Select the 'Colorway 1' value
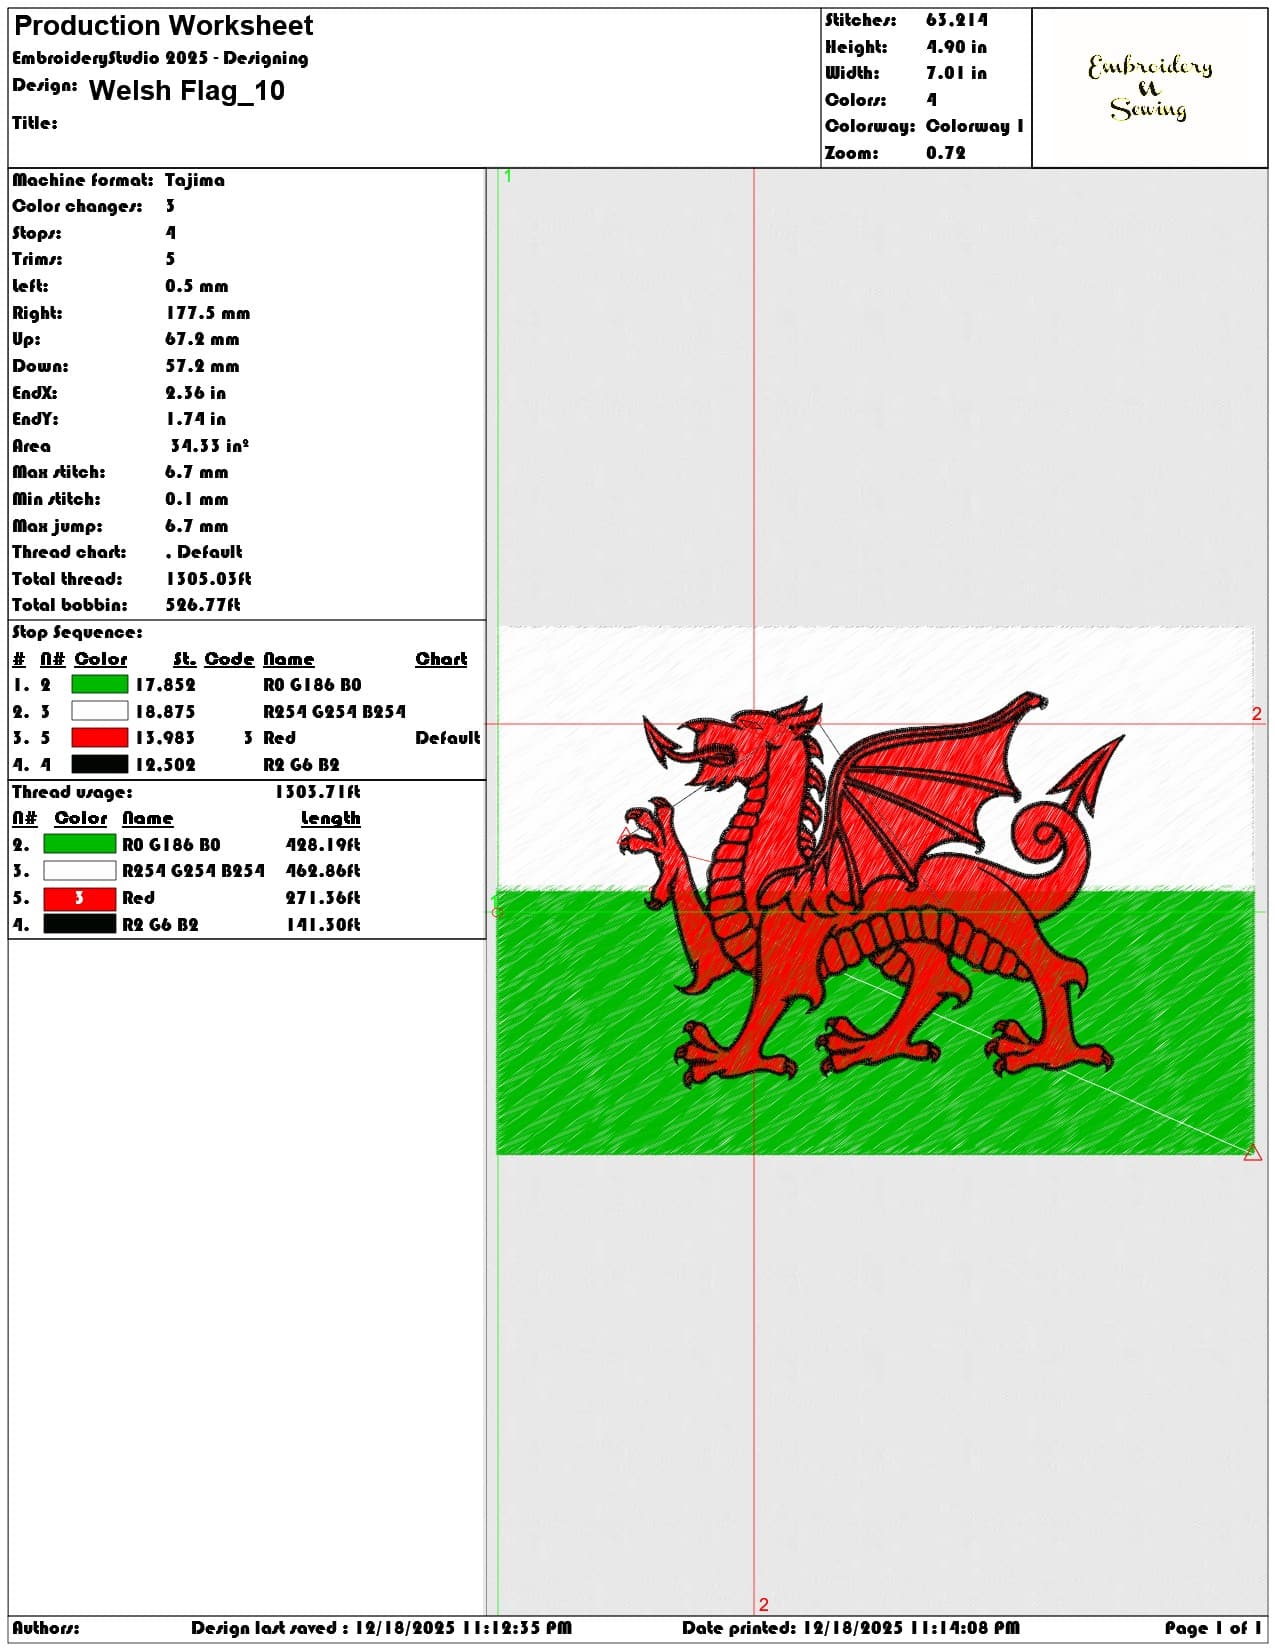Viewport: 1275px width, 1650px height. pyautogui.click(x=975, y=126)
